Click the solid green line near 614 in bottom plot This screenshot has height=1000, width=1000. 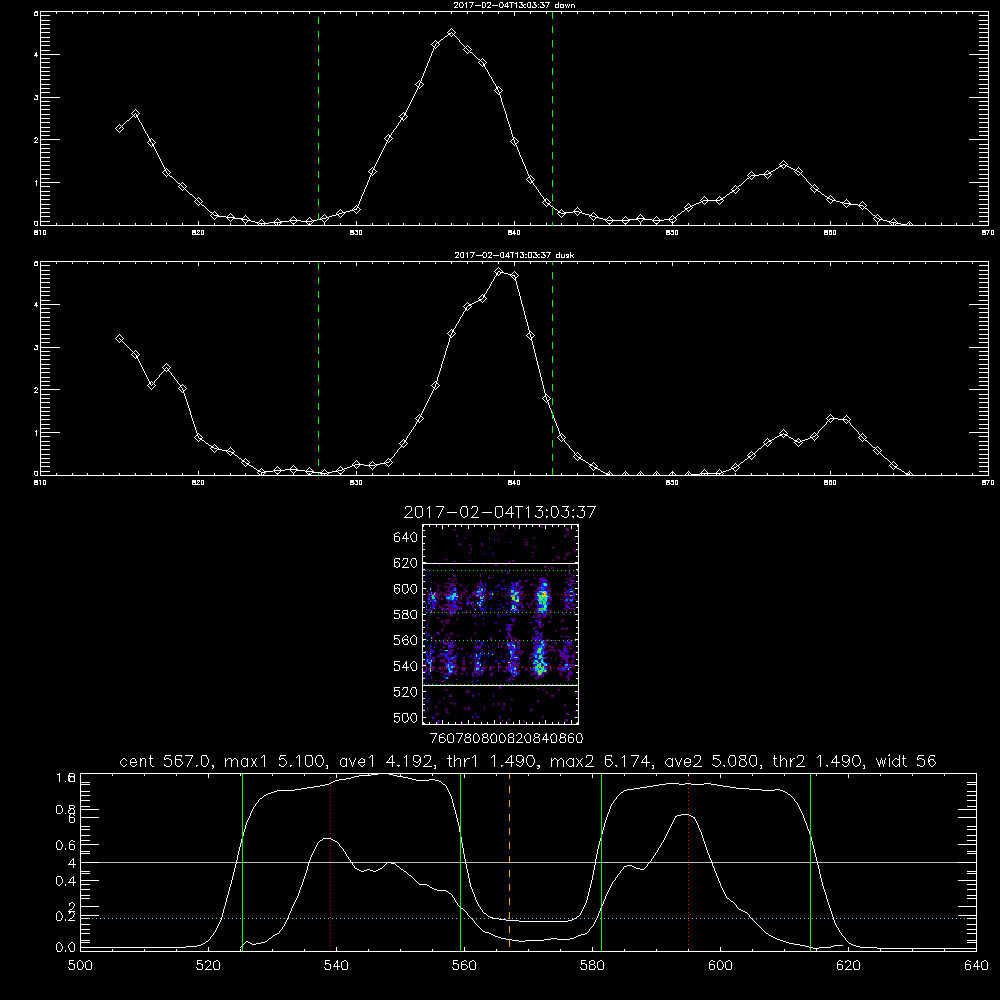[x=811, y=861]
